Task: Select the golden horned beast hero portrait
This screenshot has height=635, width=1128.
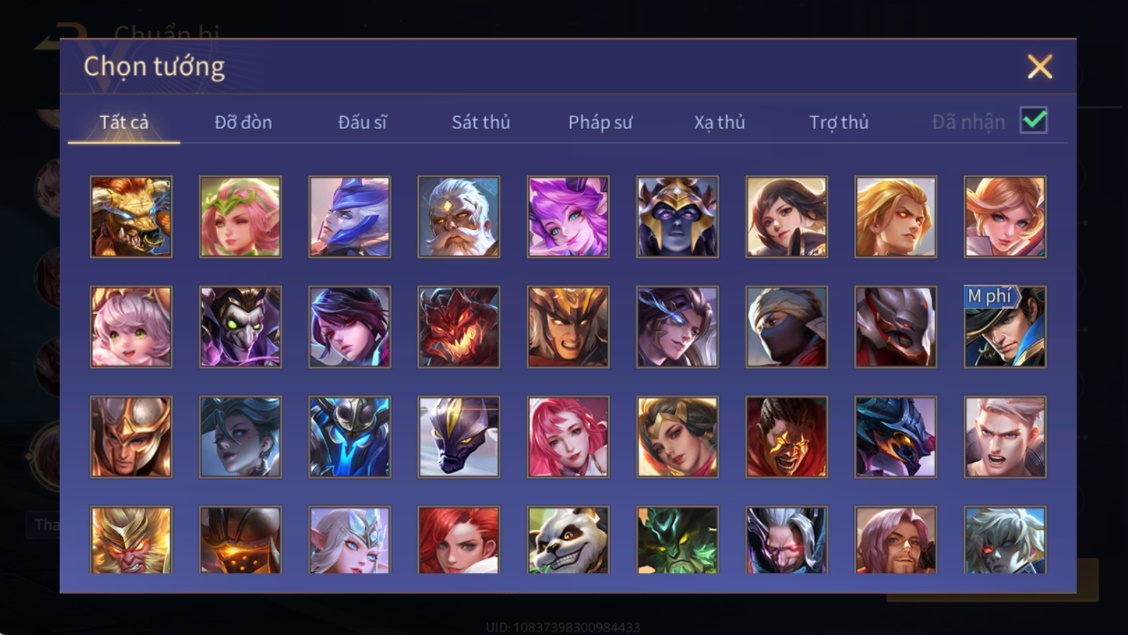Action: click(x=131, y=216)
